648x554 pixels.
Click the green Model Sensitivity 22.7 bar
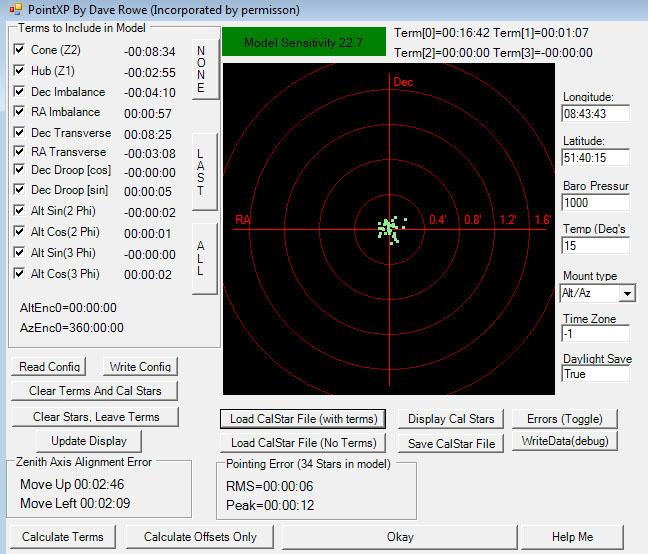click(x=304, y=42)
